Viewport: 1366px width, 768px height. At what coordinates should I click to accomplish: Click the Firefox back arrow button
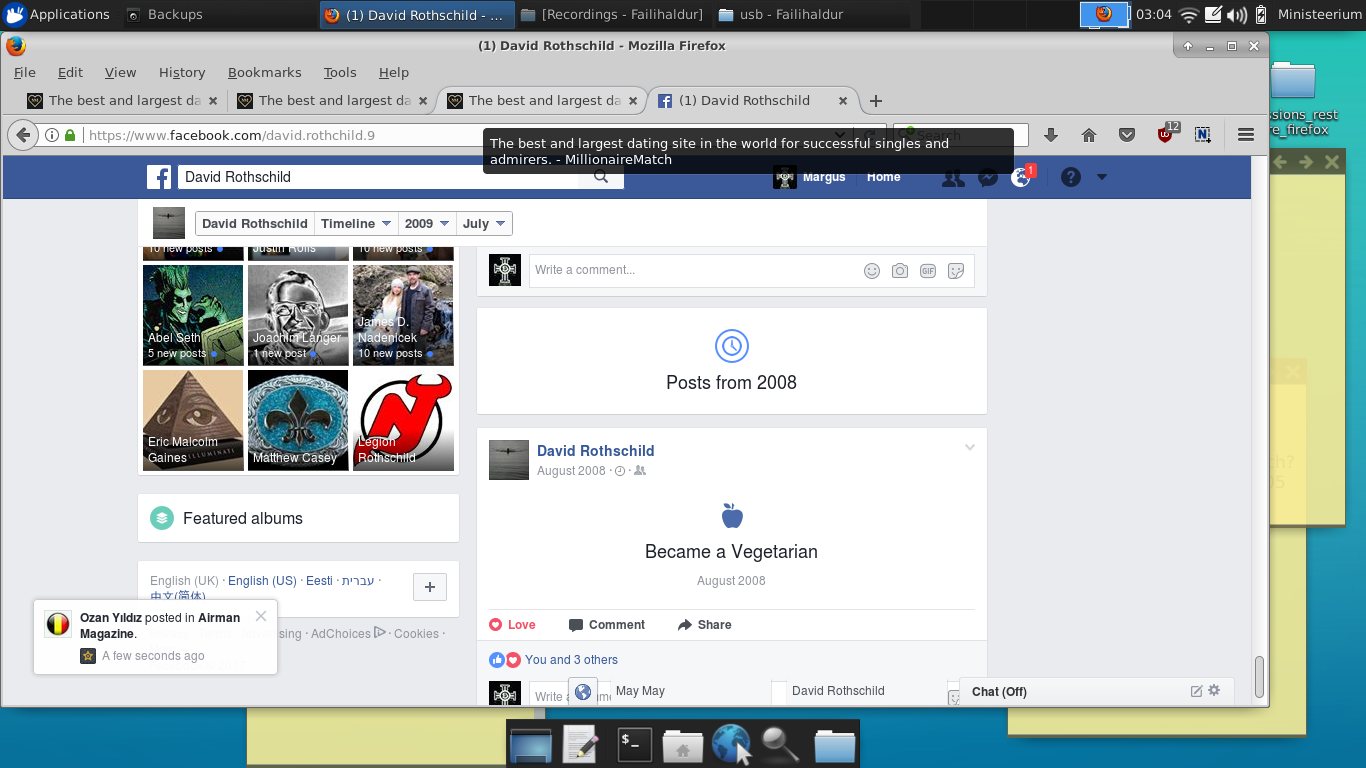[22, 135]
